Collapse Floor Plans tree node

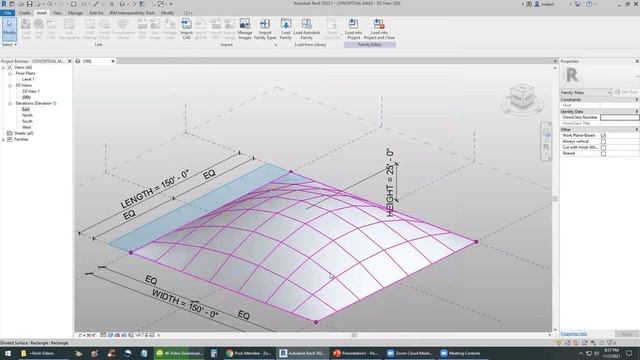pos(10,73)
